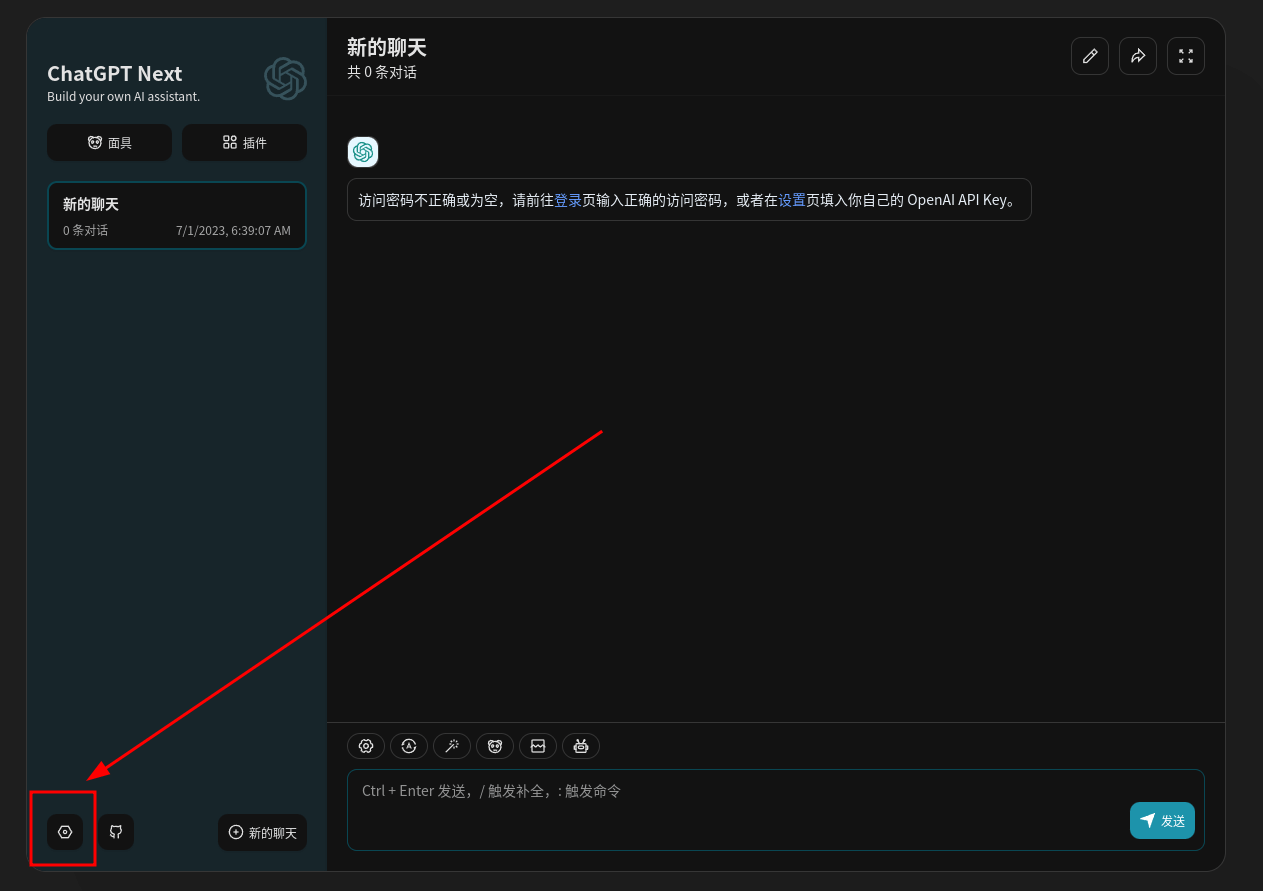Open the 面具 masks page

point(109,142)
